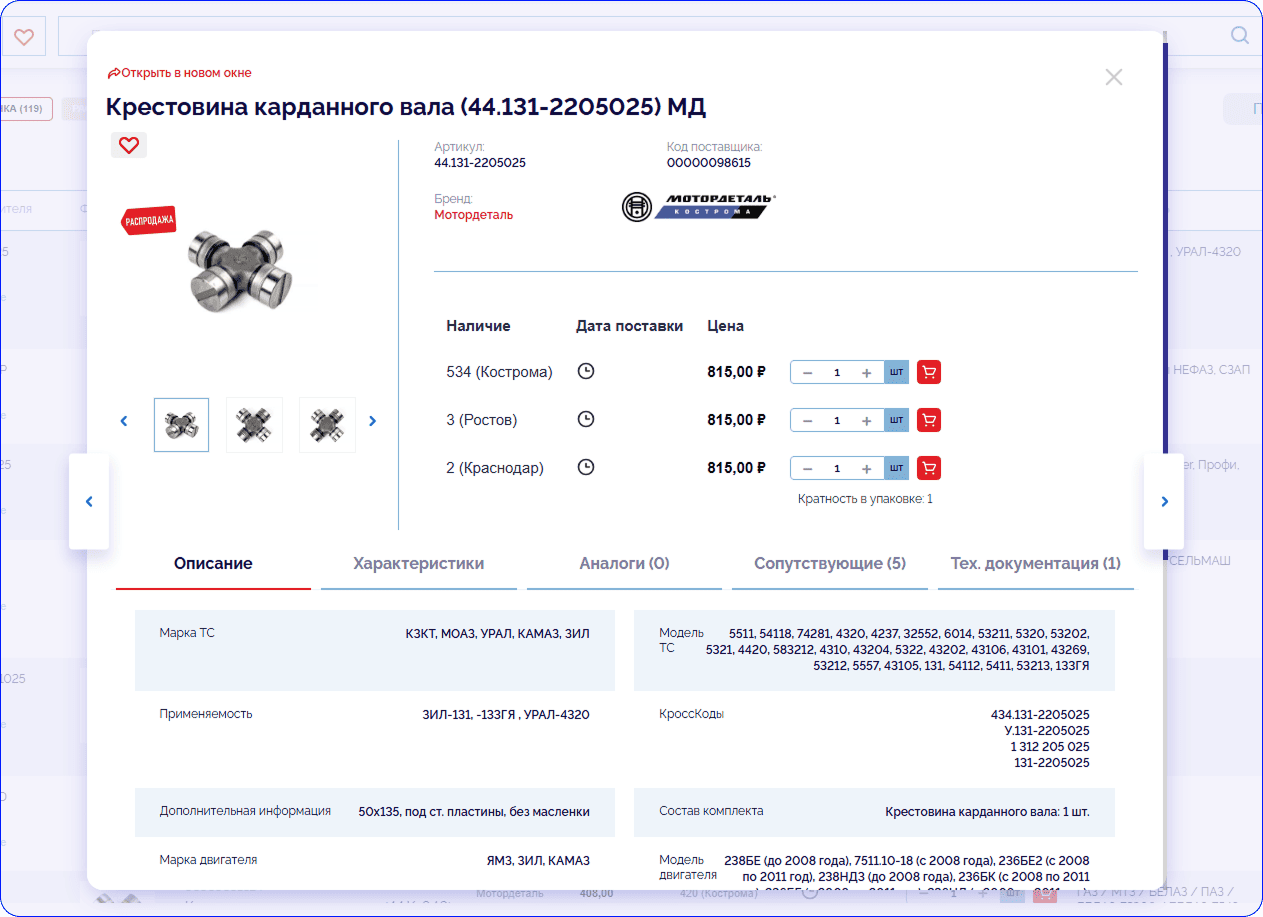The height and width of the screenshot is (917, 1263).
Task: Click delivery date clock icon for Kostroma
Action: (x=586, y=371)
